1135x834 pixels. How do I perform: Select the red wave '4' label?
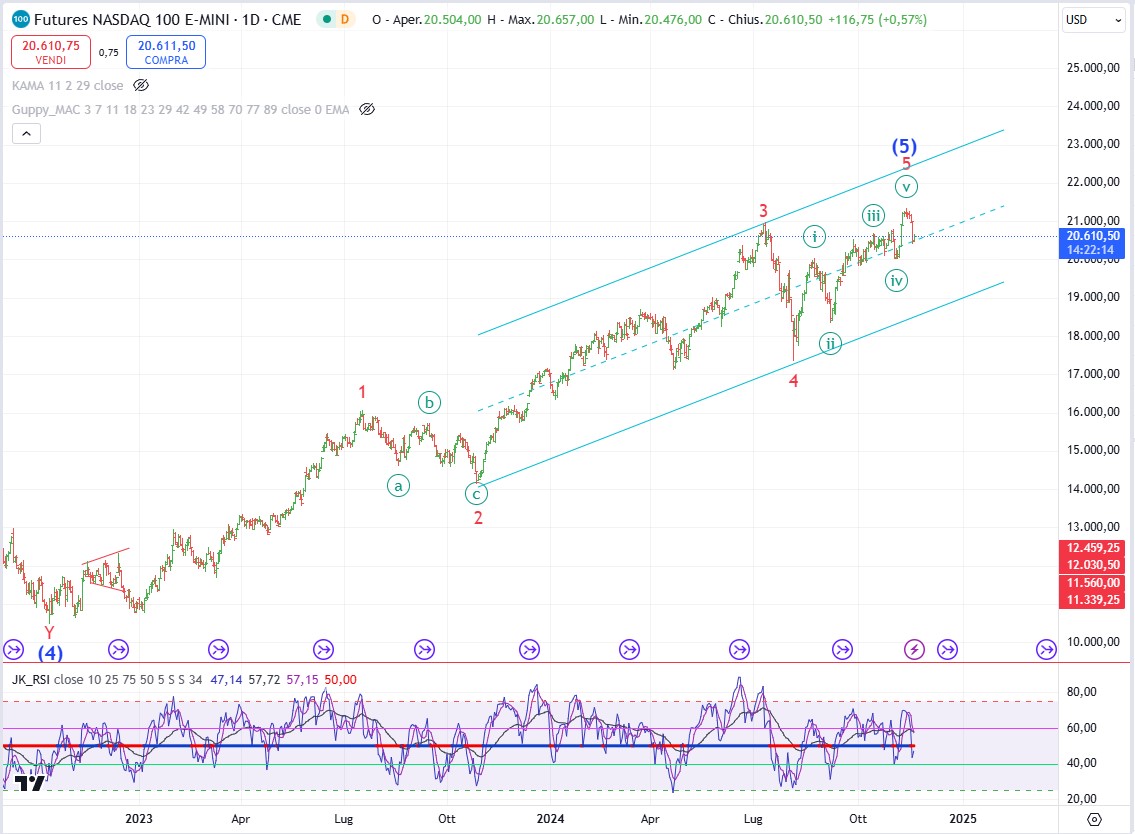pos(793,381)
